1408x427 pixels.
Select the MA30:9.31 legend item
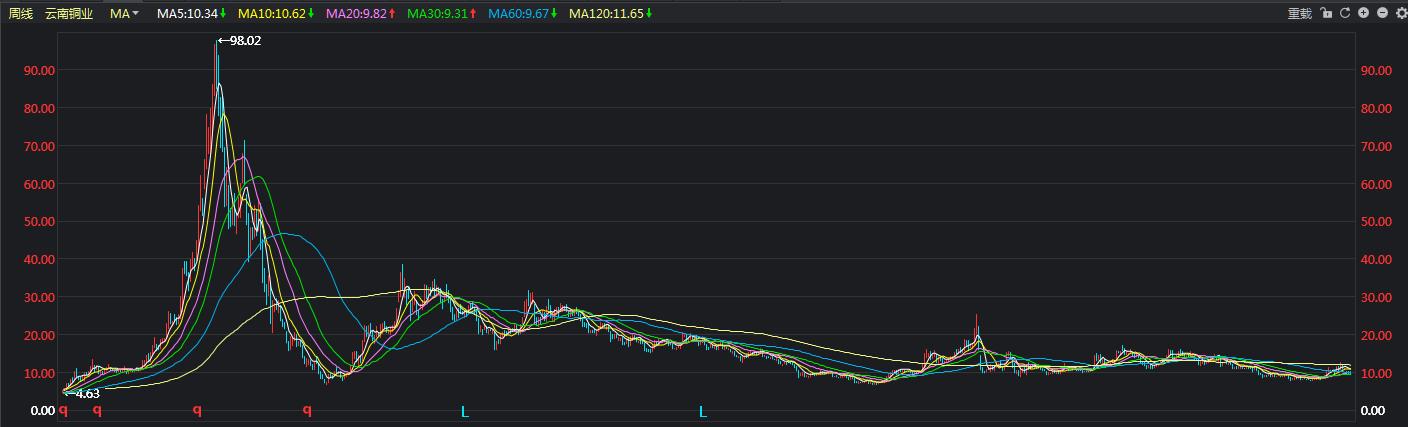pos(441,13)
